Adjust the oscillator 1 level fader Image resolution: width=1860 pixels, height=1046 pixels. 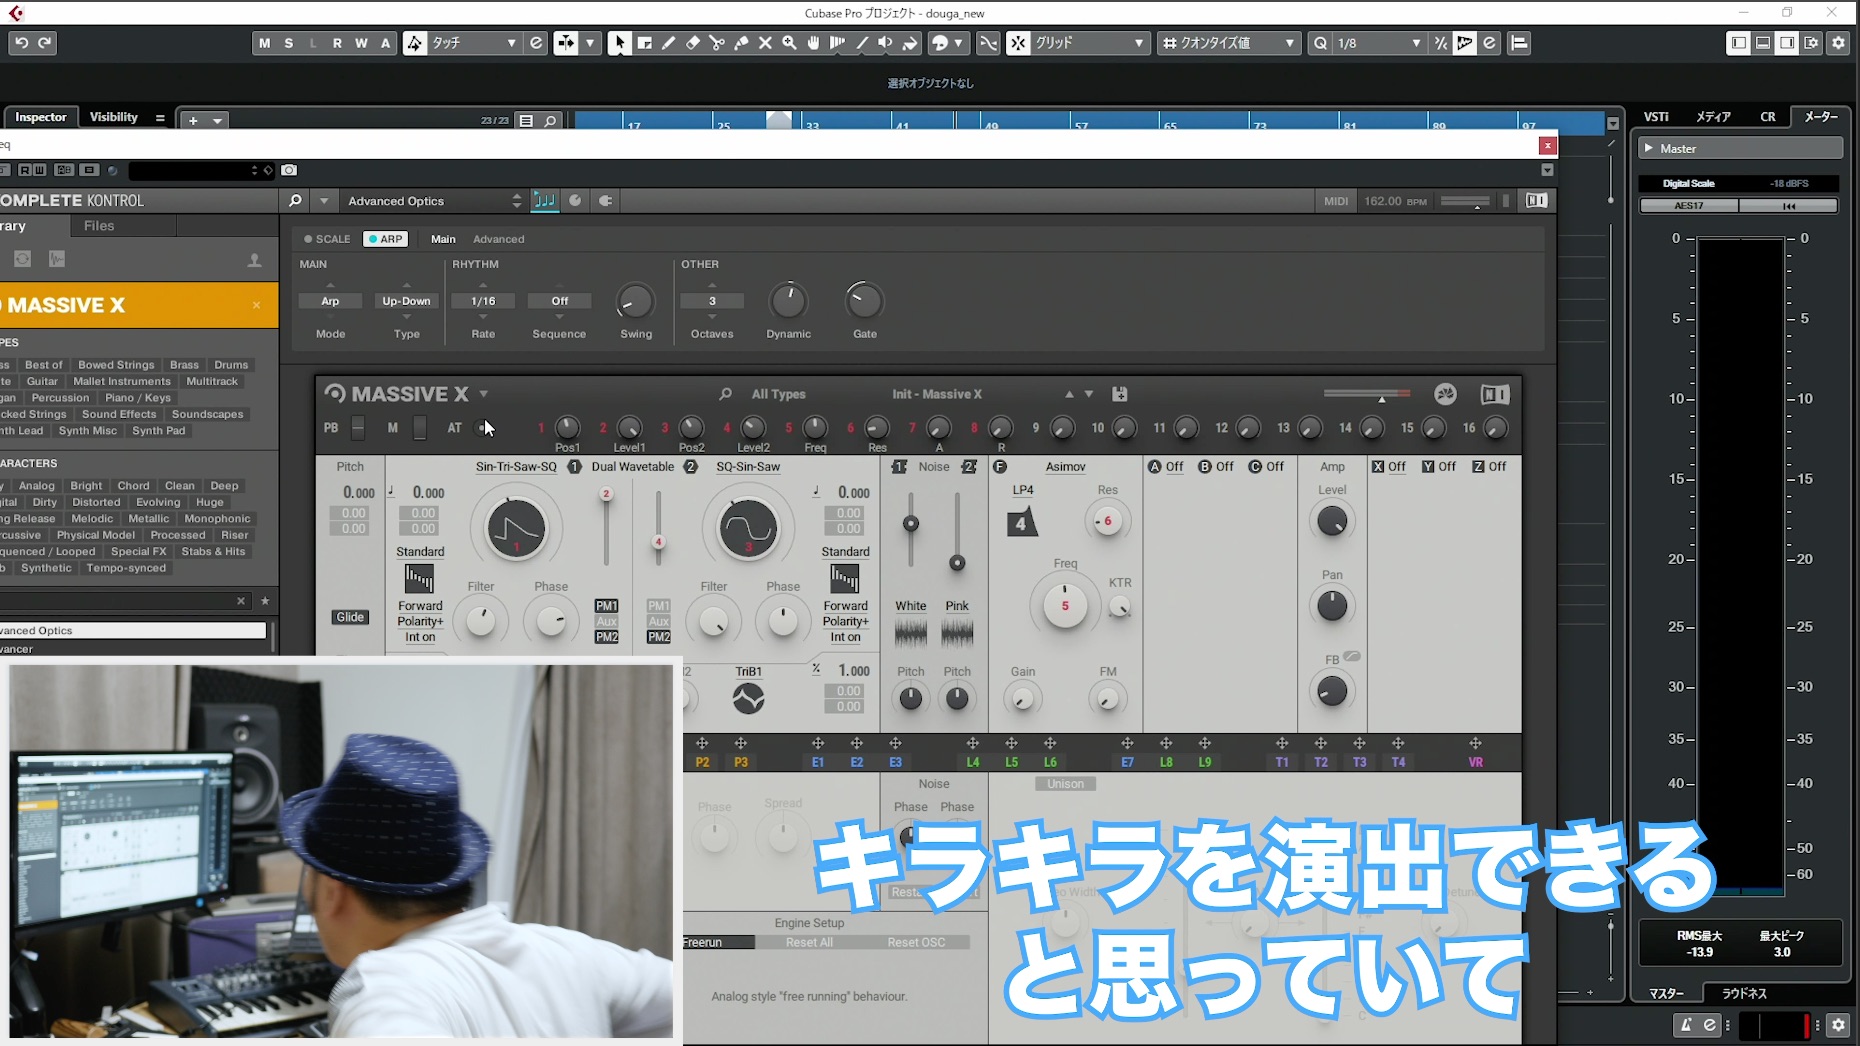point(605,526)
